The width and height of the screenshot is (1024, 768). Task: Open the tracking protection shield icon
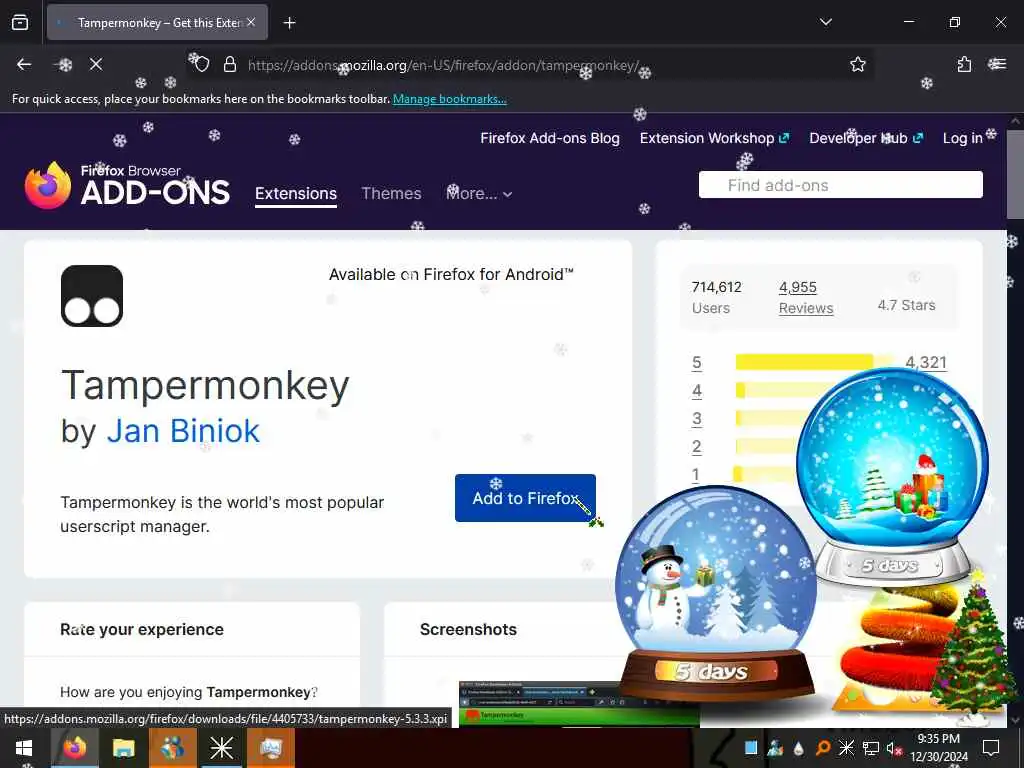[202, 65]
